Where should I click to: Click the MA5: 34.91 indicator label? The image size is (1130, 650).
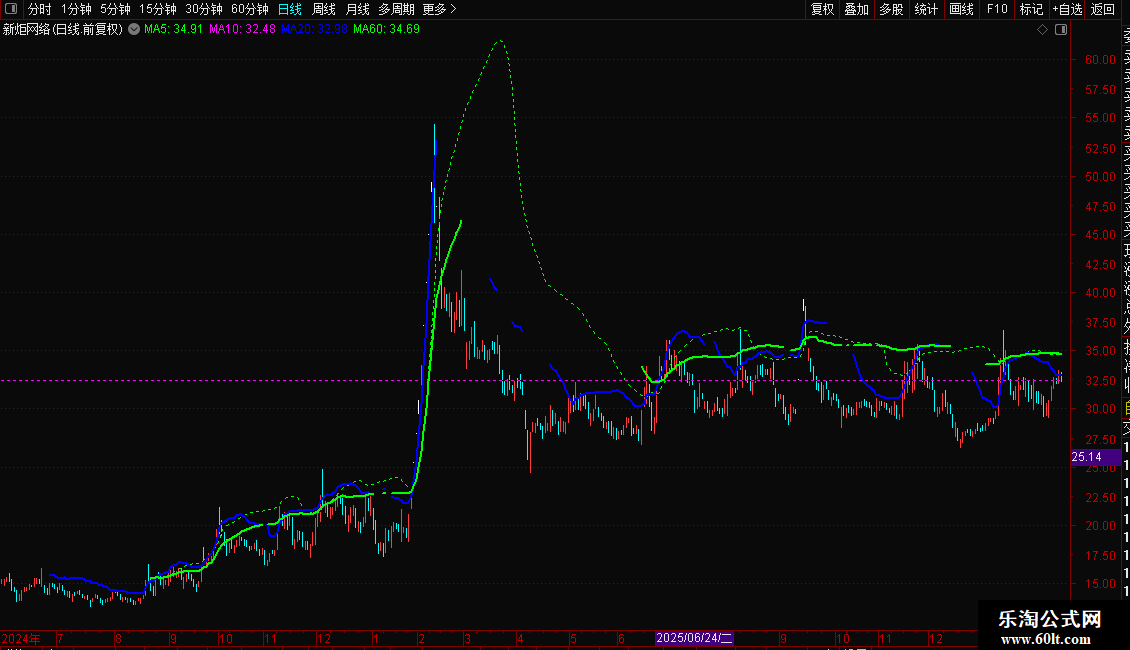click(173, 29)
